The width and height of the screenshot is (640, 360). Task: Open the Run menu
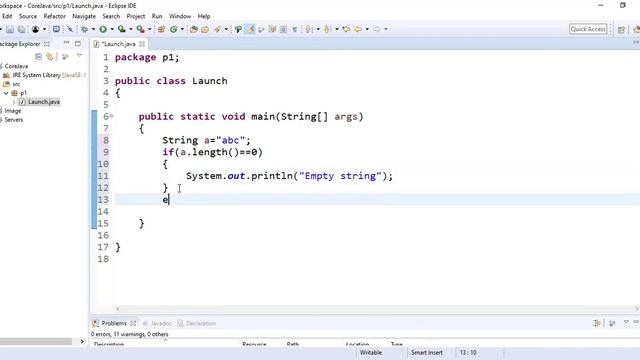[157, 16]
